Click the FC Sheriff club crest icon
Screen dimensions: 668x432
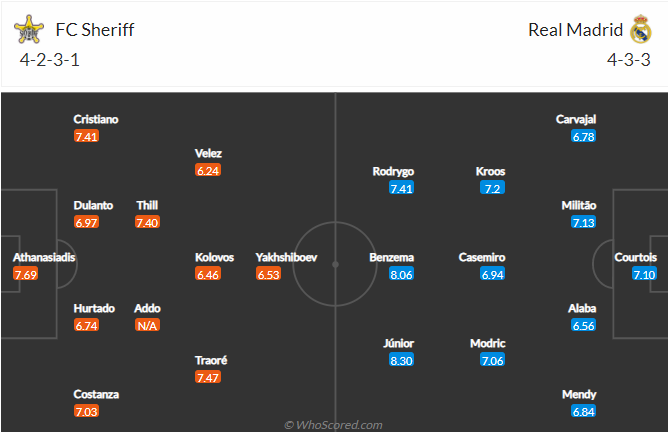tap(29, 29)
